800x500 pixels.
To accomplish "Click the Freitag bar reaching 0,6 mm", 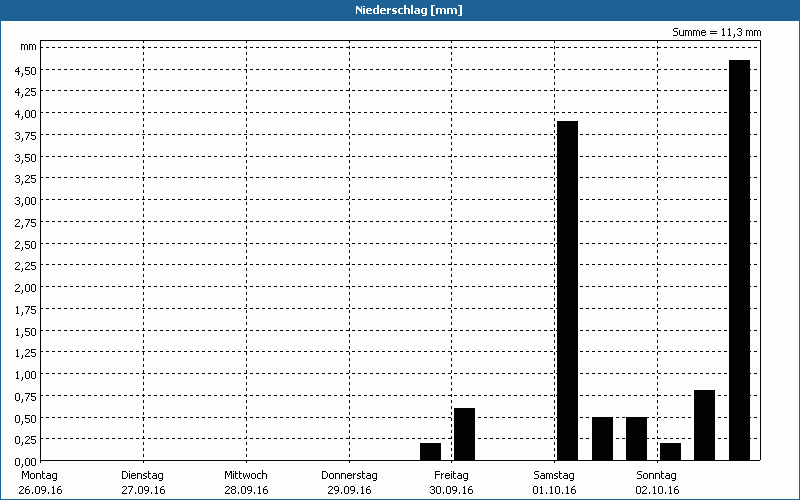I will (x=464, y=434).
